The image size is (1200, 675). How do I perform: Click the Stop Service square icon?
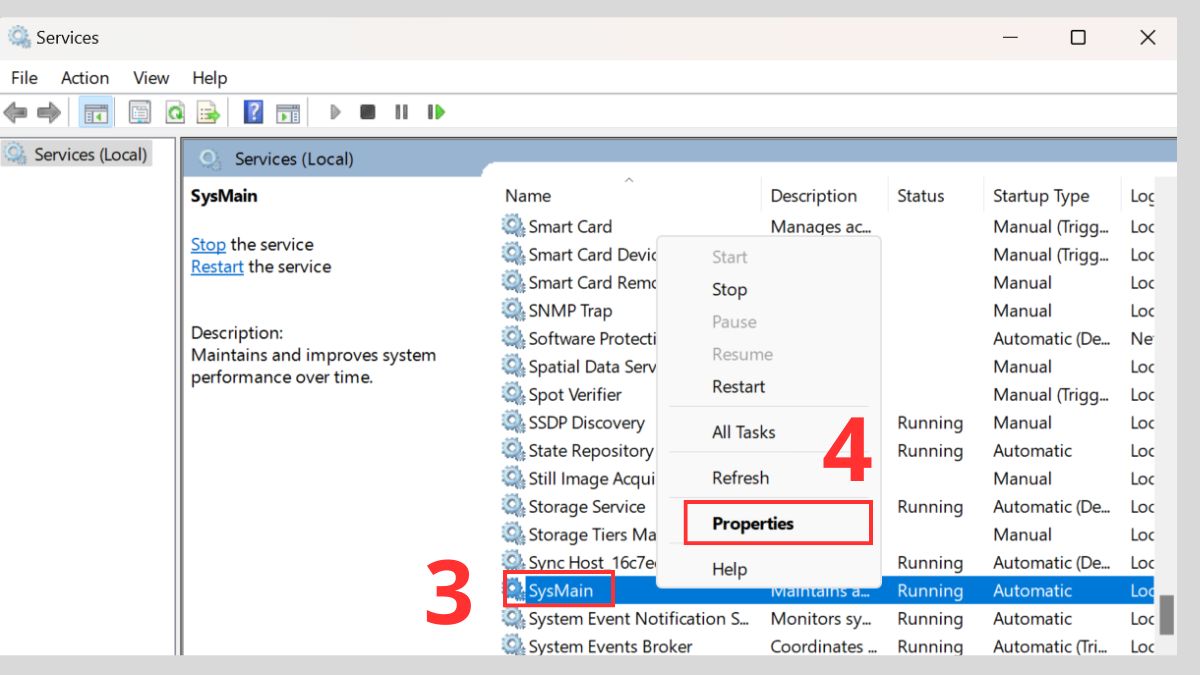pyautogui.click(x=368, y=112)
